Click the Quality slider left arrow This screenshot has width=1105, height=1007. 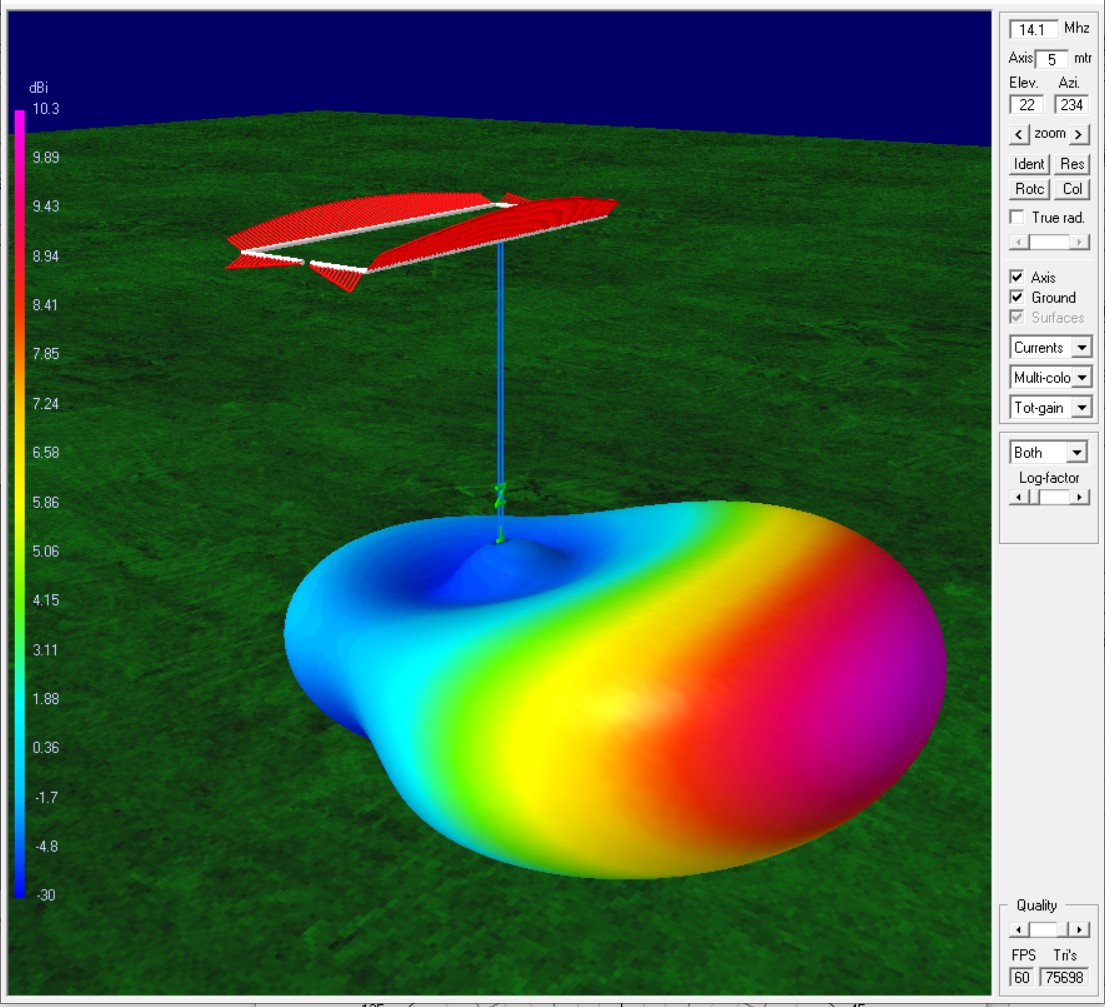point(1017,930)
